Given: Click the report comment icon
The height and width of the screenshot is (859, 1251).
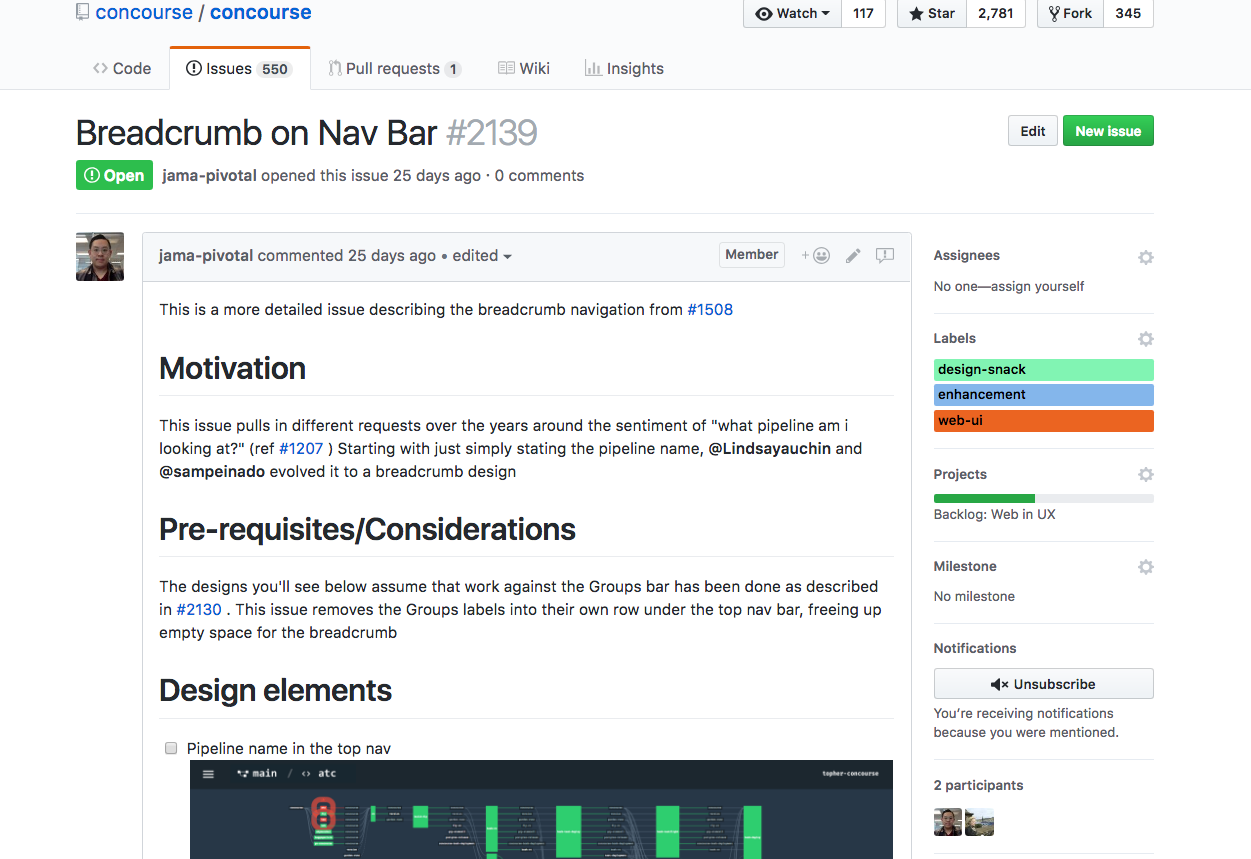Looking at the screenshot, I should (x=885, y=255).
